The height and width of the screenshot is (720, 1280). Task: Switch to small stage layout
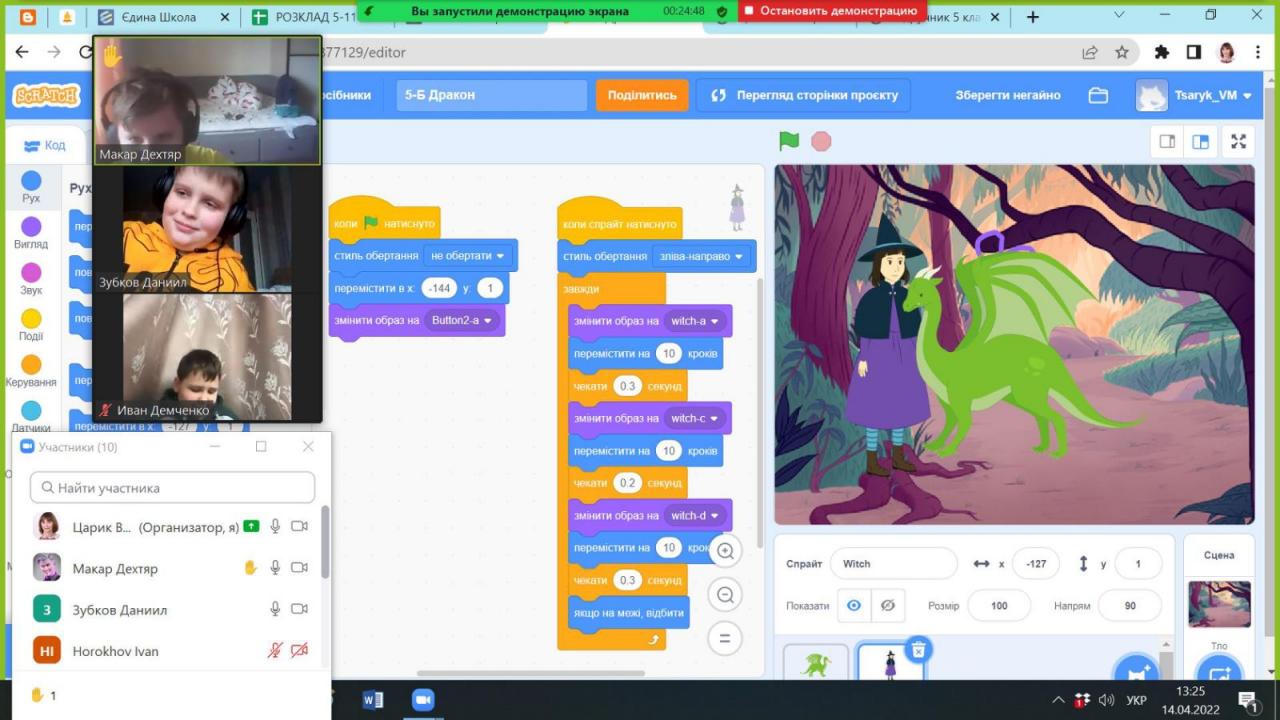[1167, 142]
